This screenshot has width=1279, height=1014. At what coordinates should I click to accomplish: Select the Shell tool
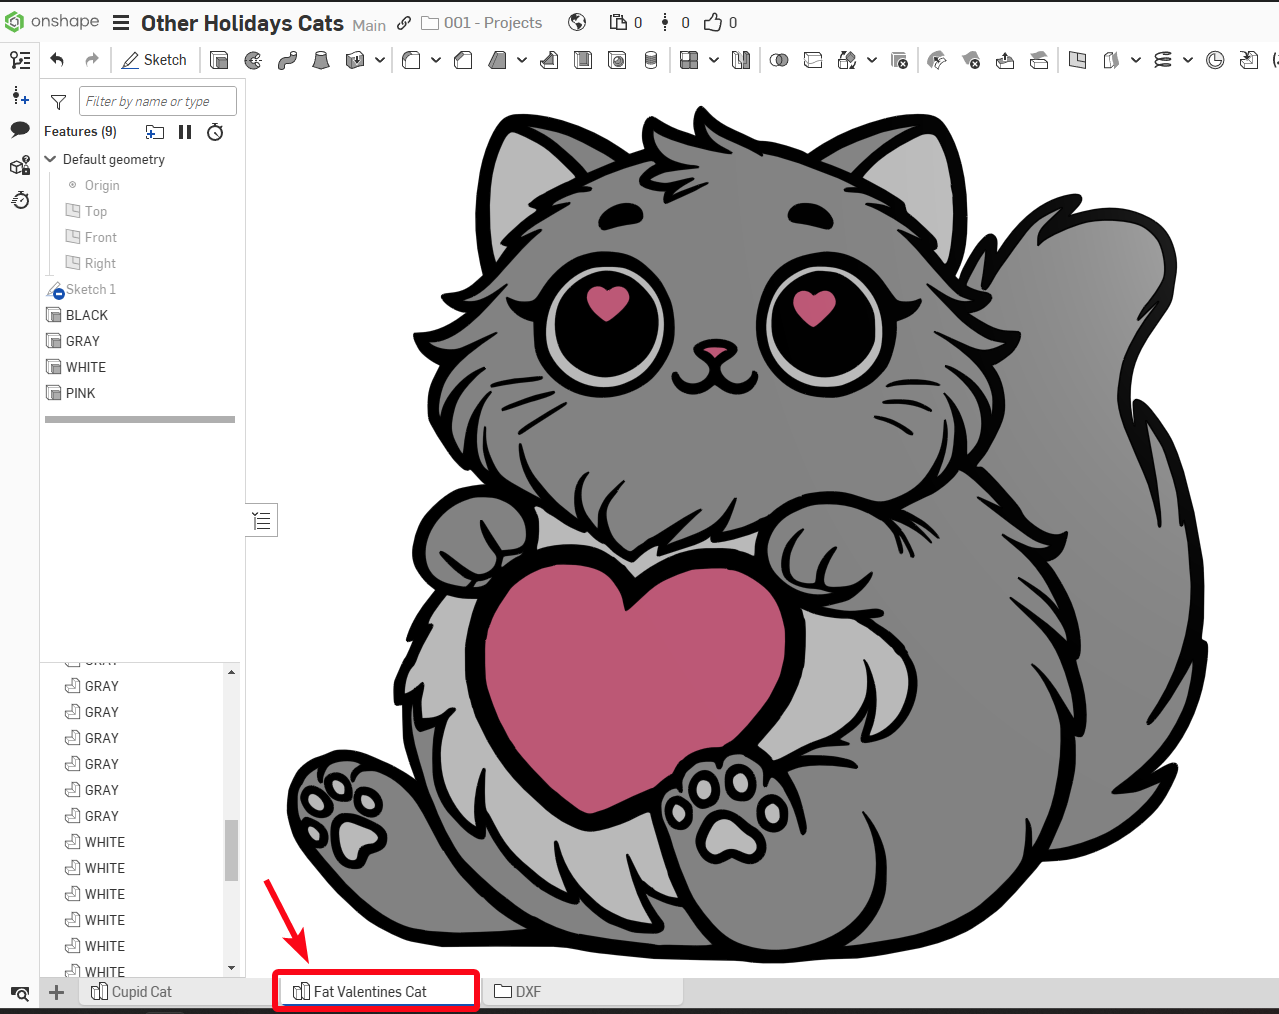[583, 60]
